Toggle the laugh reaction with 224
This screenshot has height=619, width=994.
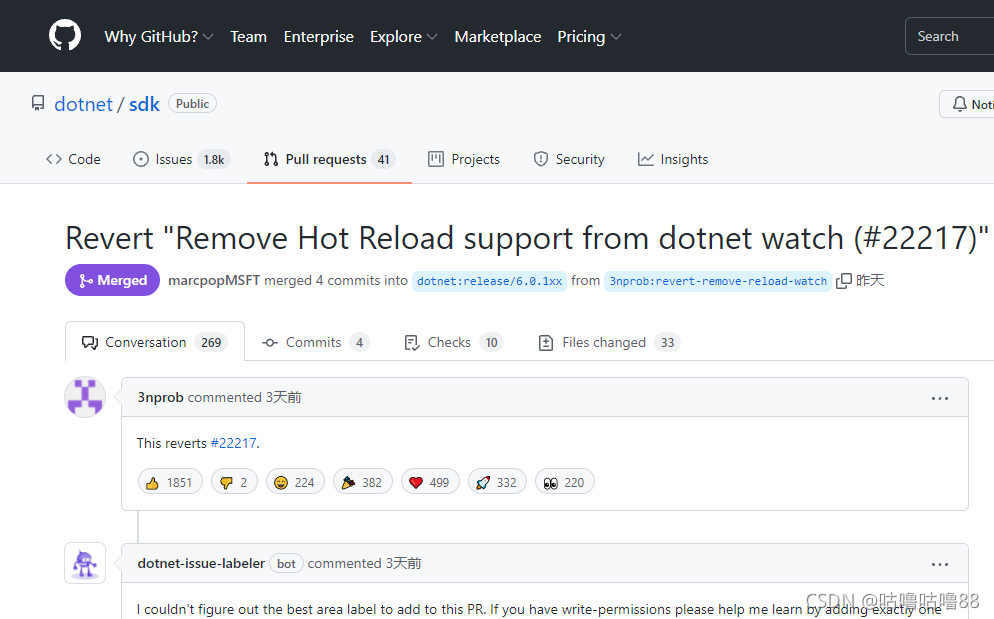(295, 482)
